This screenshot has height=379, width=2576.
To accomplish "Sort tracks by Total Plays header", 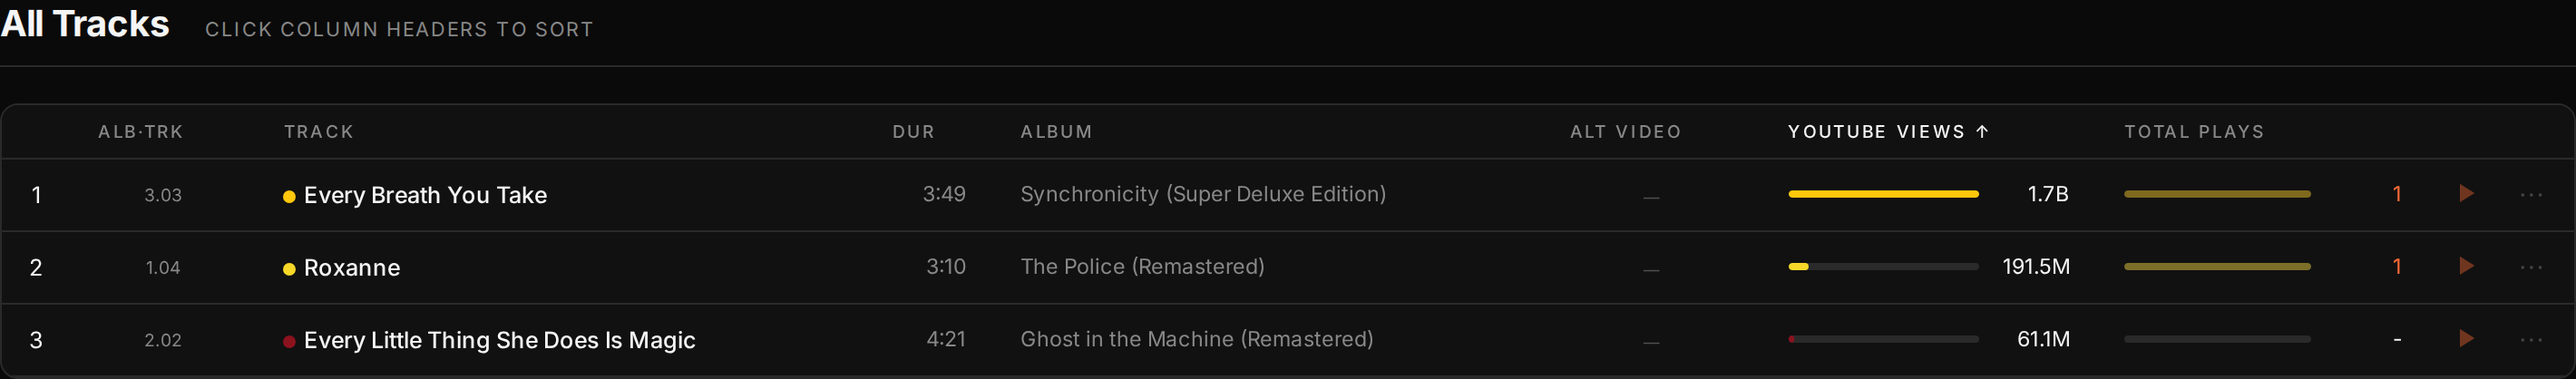I will (x=2194, y=132).
